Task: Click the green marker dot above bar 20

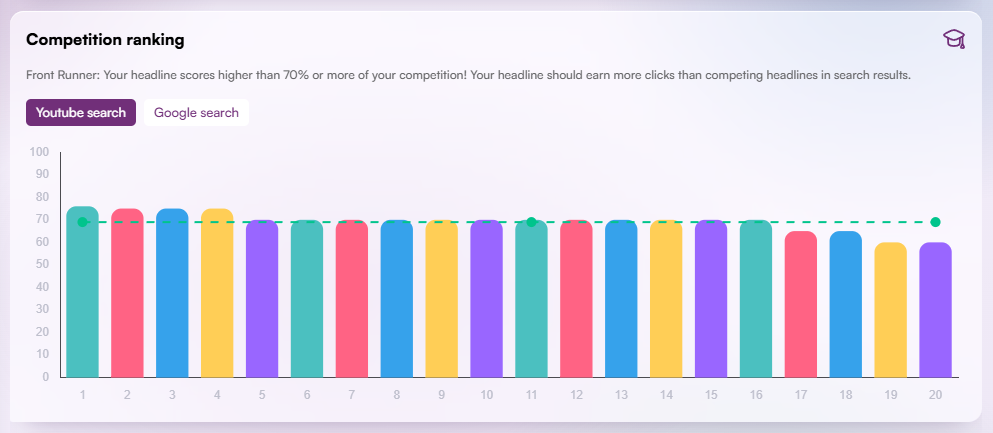Action: 935,222
